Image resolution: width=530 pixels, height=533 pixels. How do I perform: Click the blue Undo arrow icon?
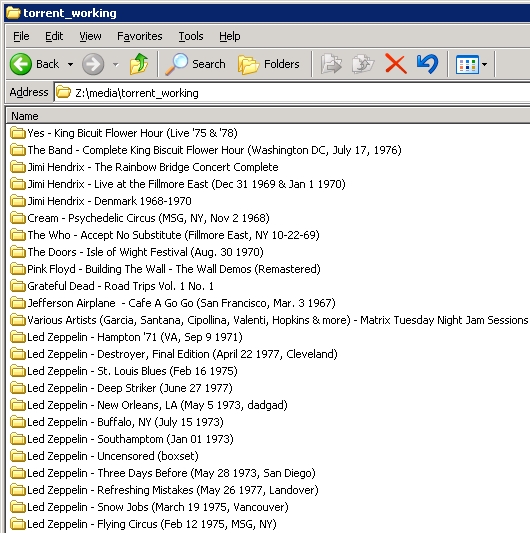[427, 64]
